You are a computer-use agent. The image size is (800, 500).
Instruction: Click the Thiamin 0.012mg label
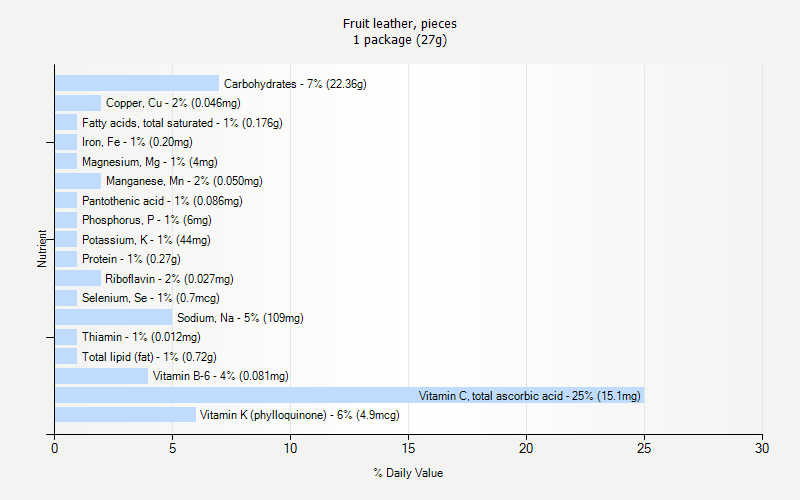[x=141, y=337]
